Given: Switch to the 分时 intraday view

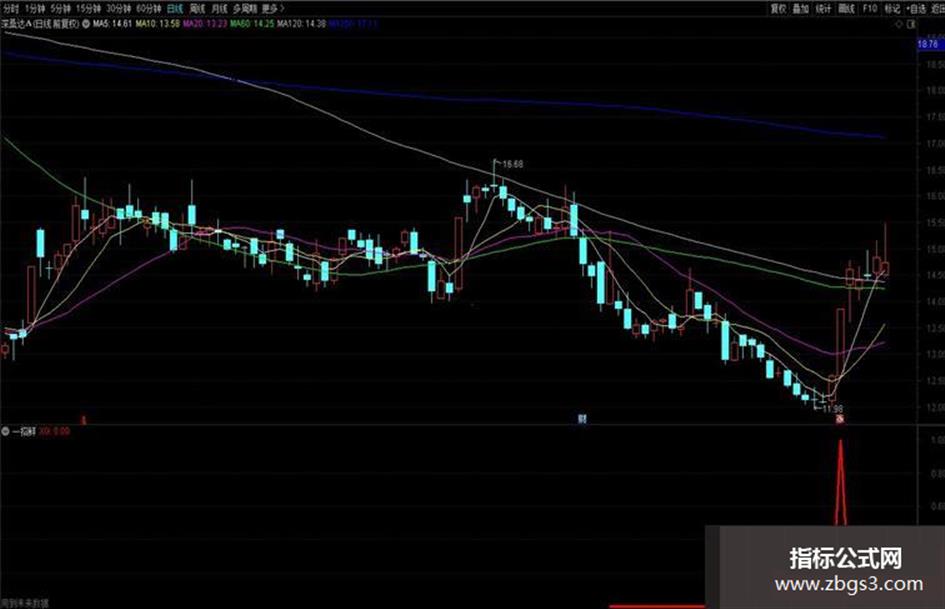Looking at the screenshot, I should coord(11,8).
